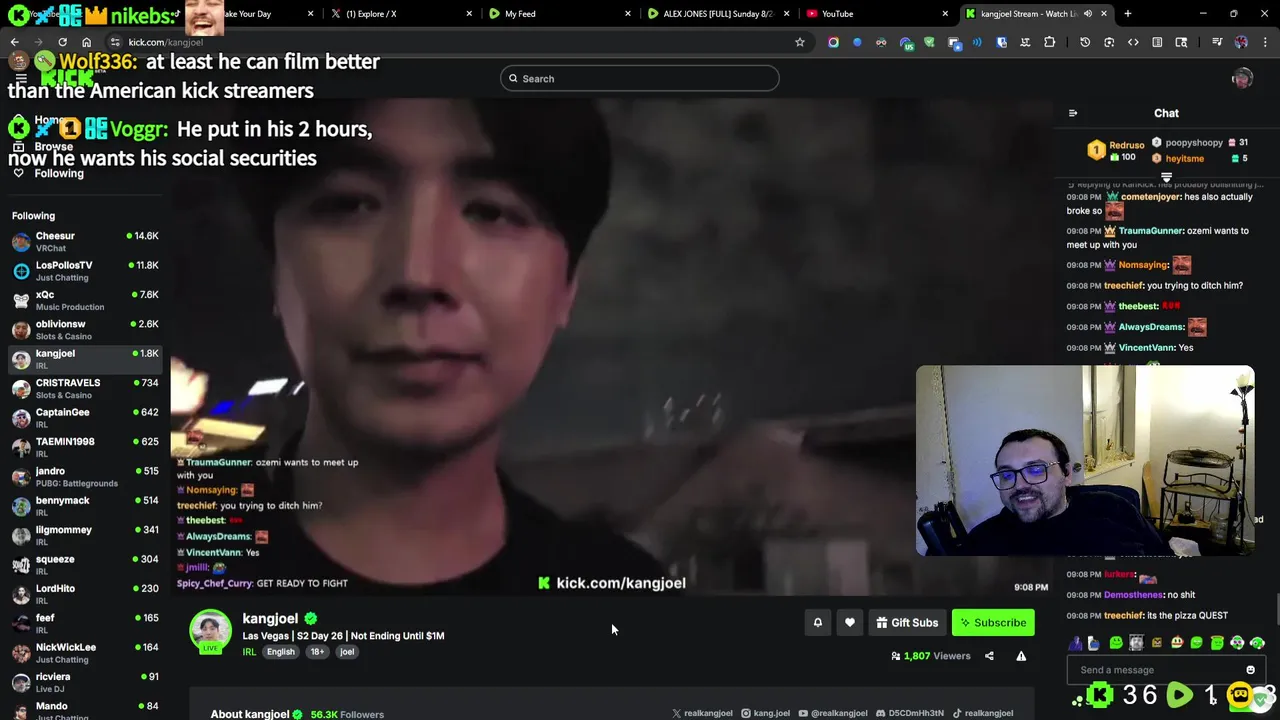Open NickWickLee channel in sidebar
Image resolution: width=1280 pixels, height=720 pixels.
pyautogui.click(x=85, y=653)
